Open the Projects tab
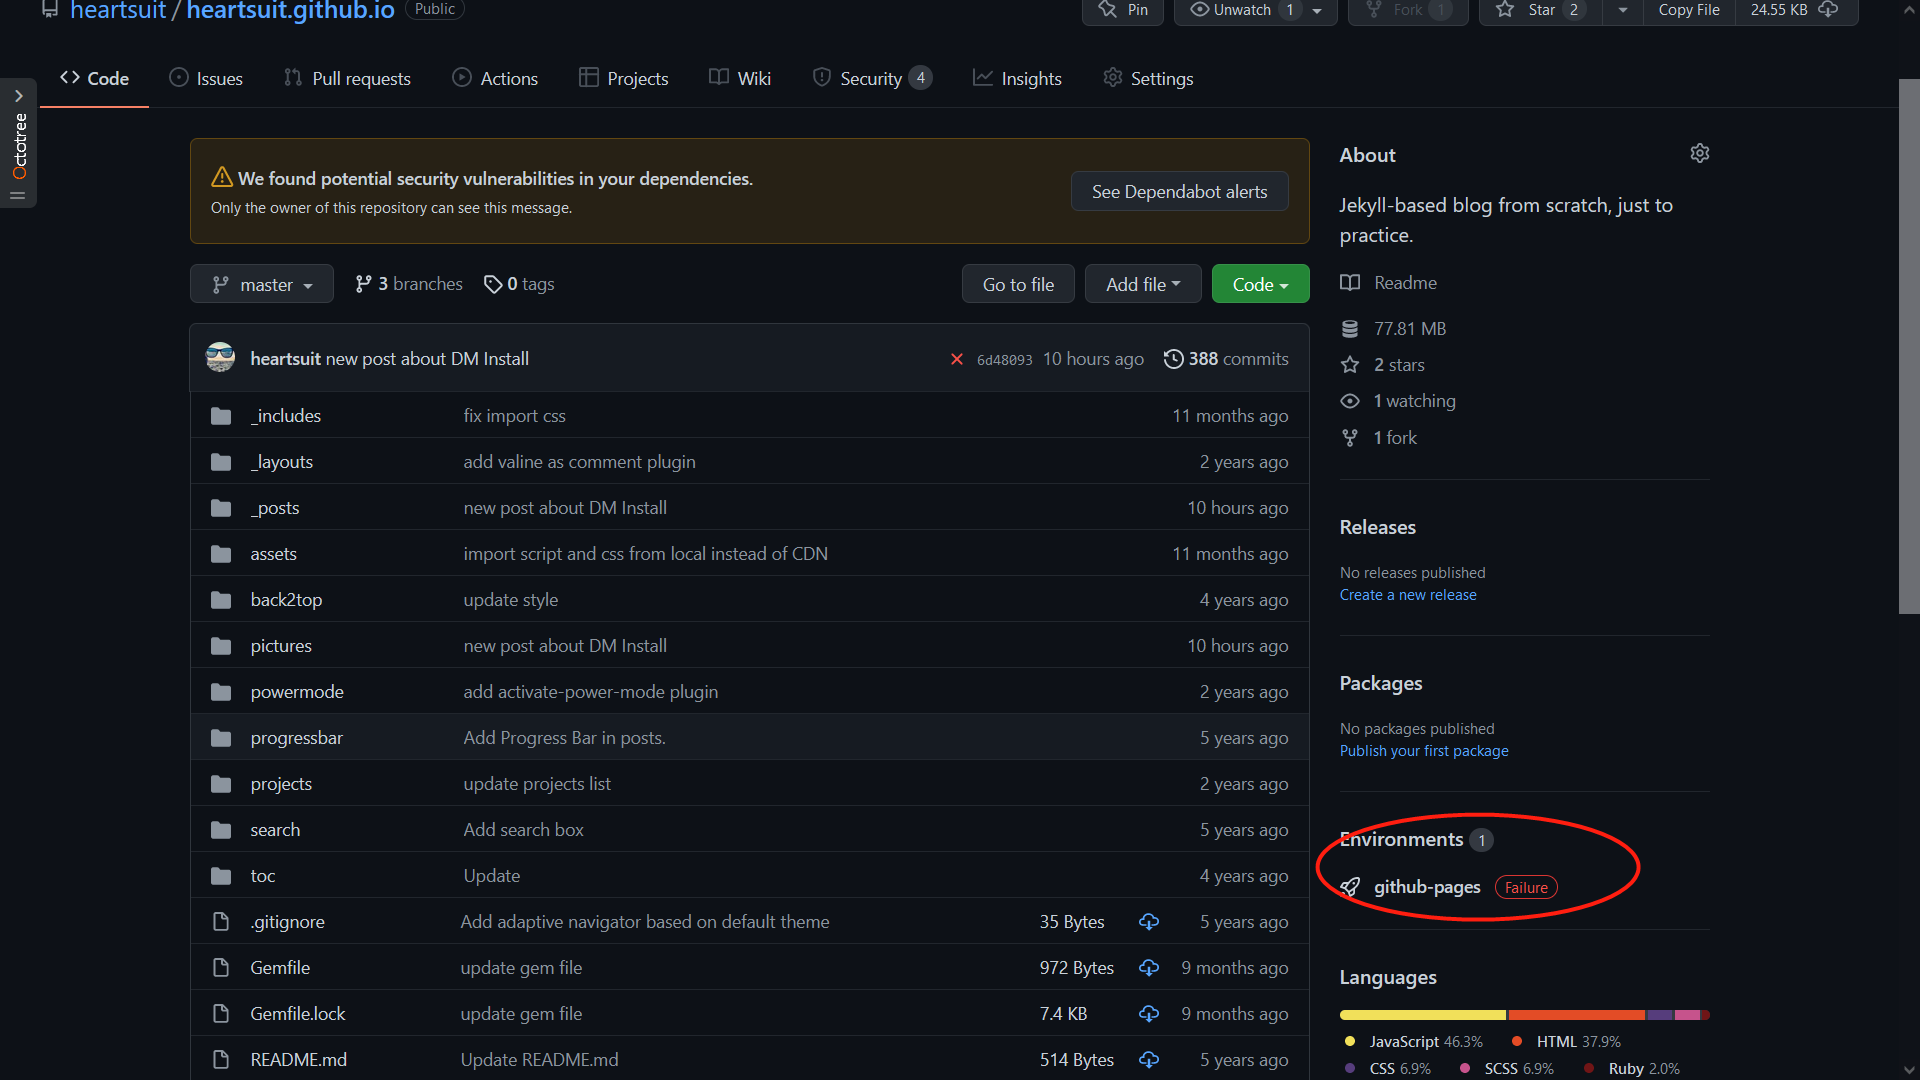The height and width of the screenshot is (1080, 1920). pos(624,78)
